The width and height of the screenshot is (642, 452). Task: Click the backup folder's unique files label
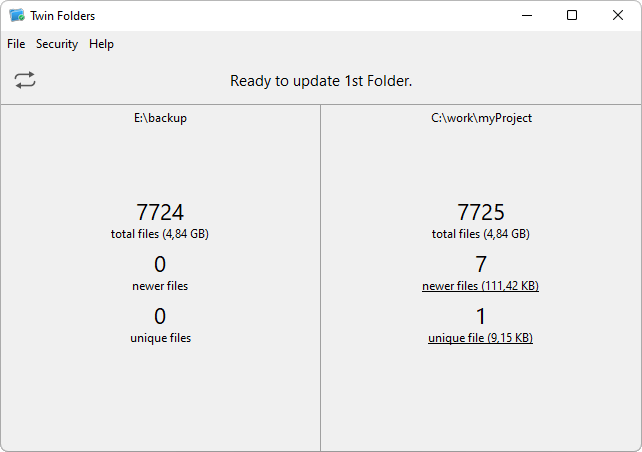160,338
